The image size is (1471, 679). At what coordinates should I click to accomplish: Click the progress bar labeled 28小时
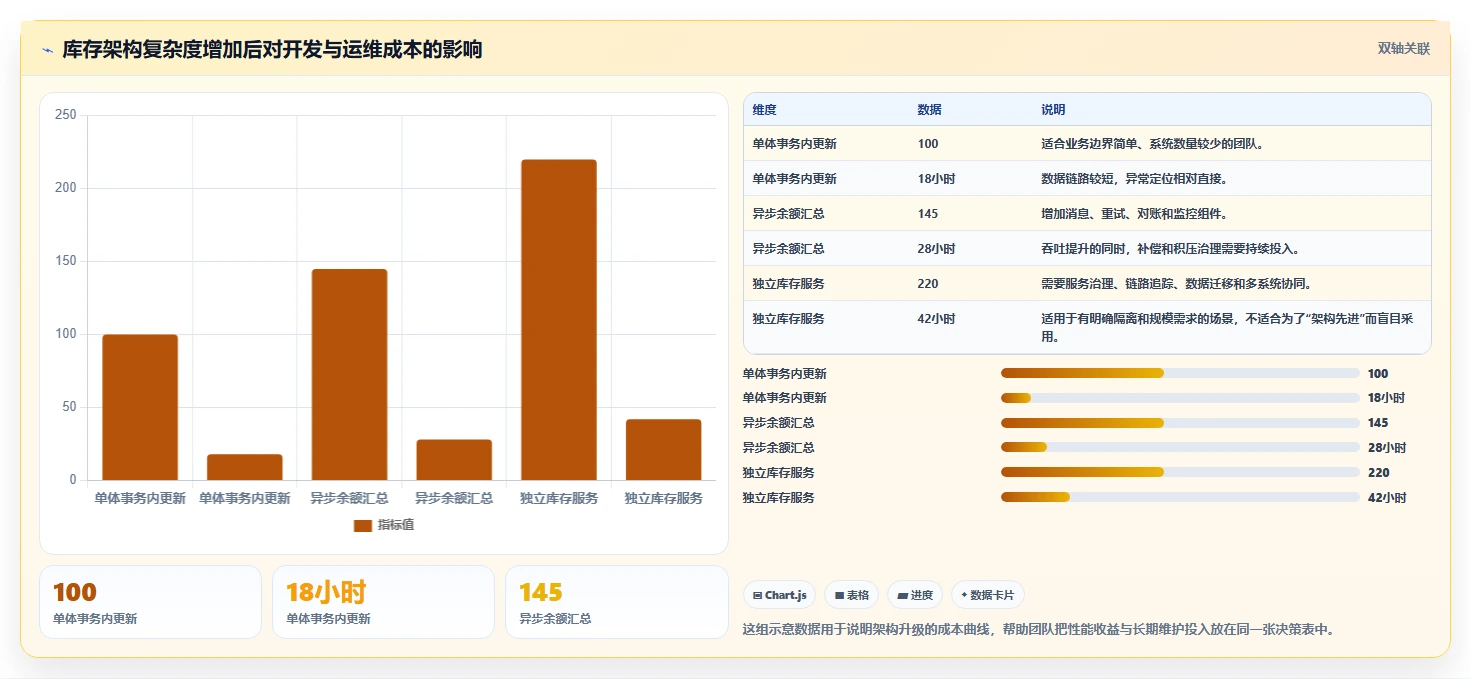pyautogui.click(x=1180, y=448)
